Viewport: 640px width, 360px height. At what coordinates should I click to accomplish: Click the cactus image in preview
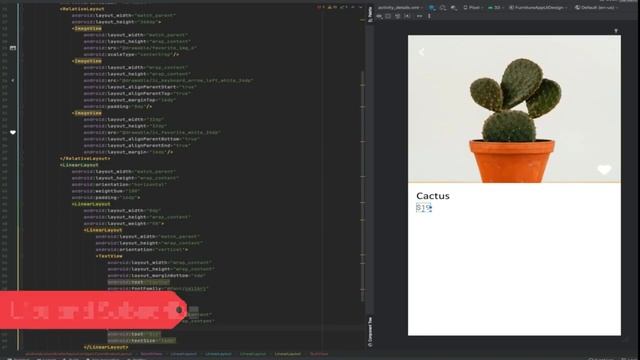tap(514, 109)
